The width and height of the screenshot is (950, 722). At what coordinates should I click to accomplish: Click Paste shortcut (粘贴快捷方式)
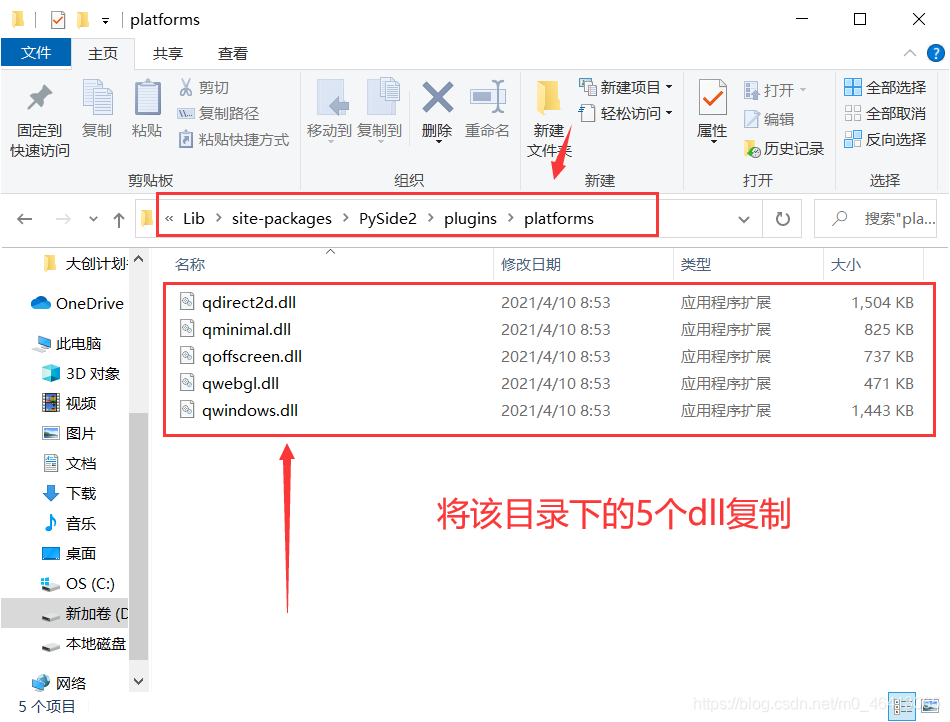coord(234,139)
